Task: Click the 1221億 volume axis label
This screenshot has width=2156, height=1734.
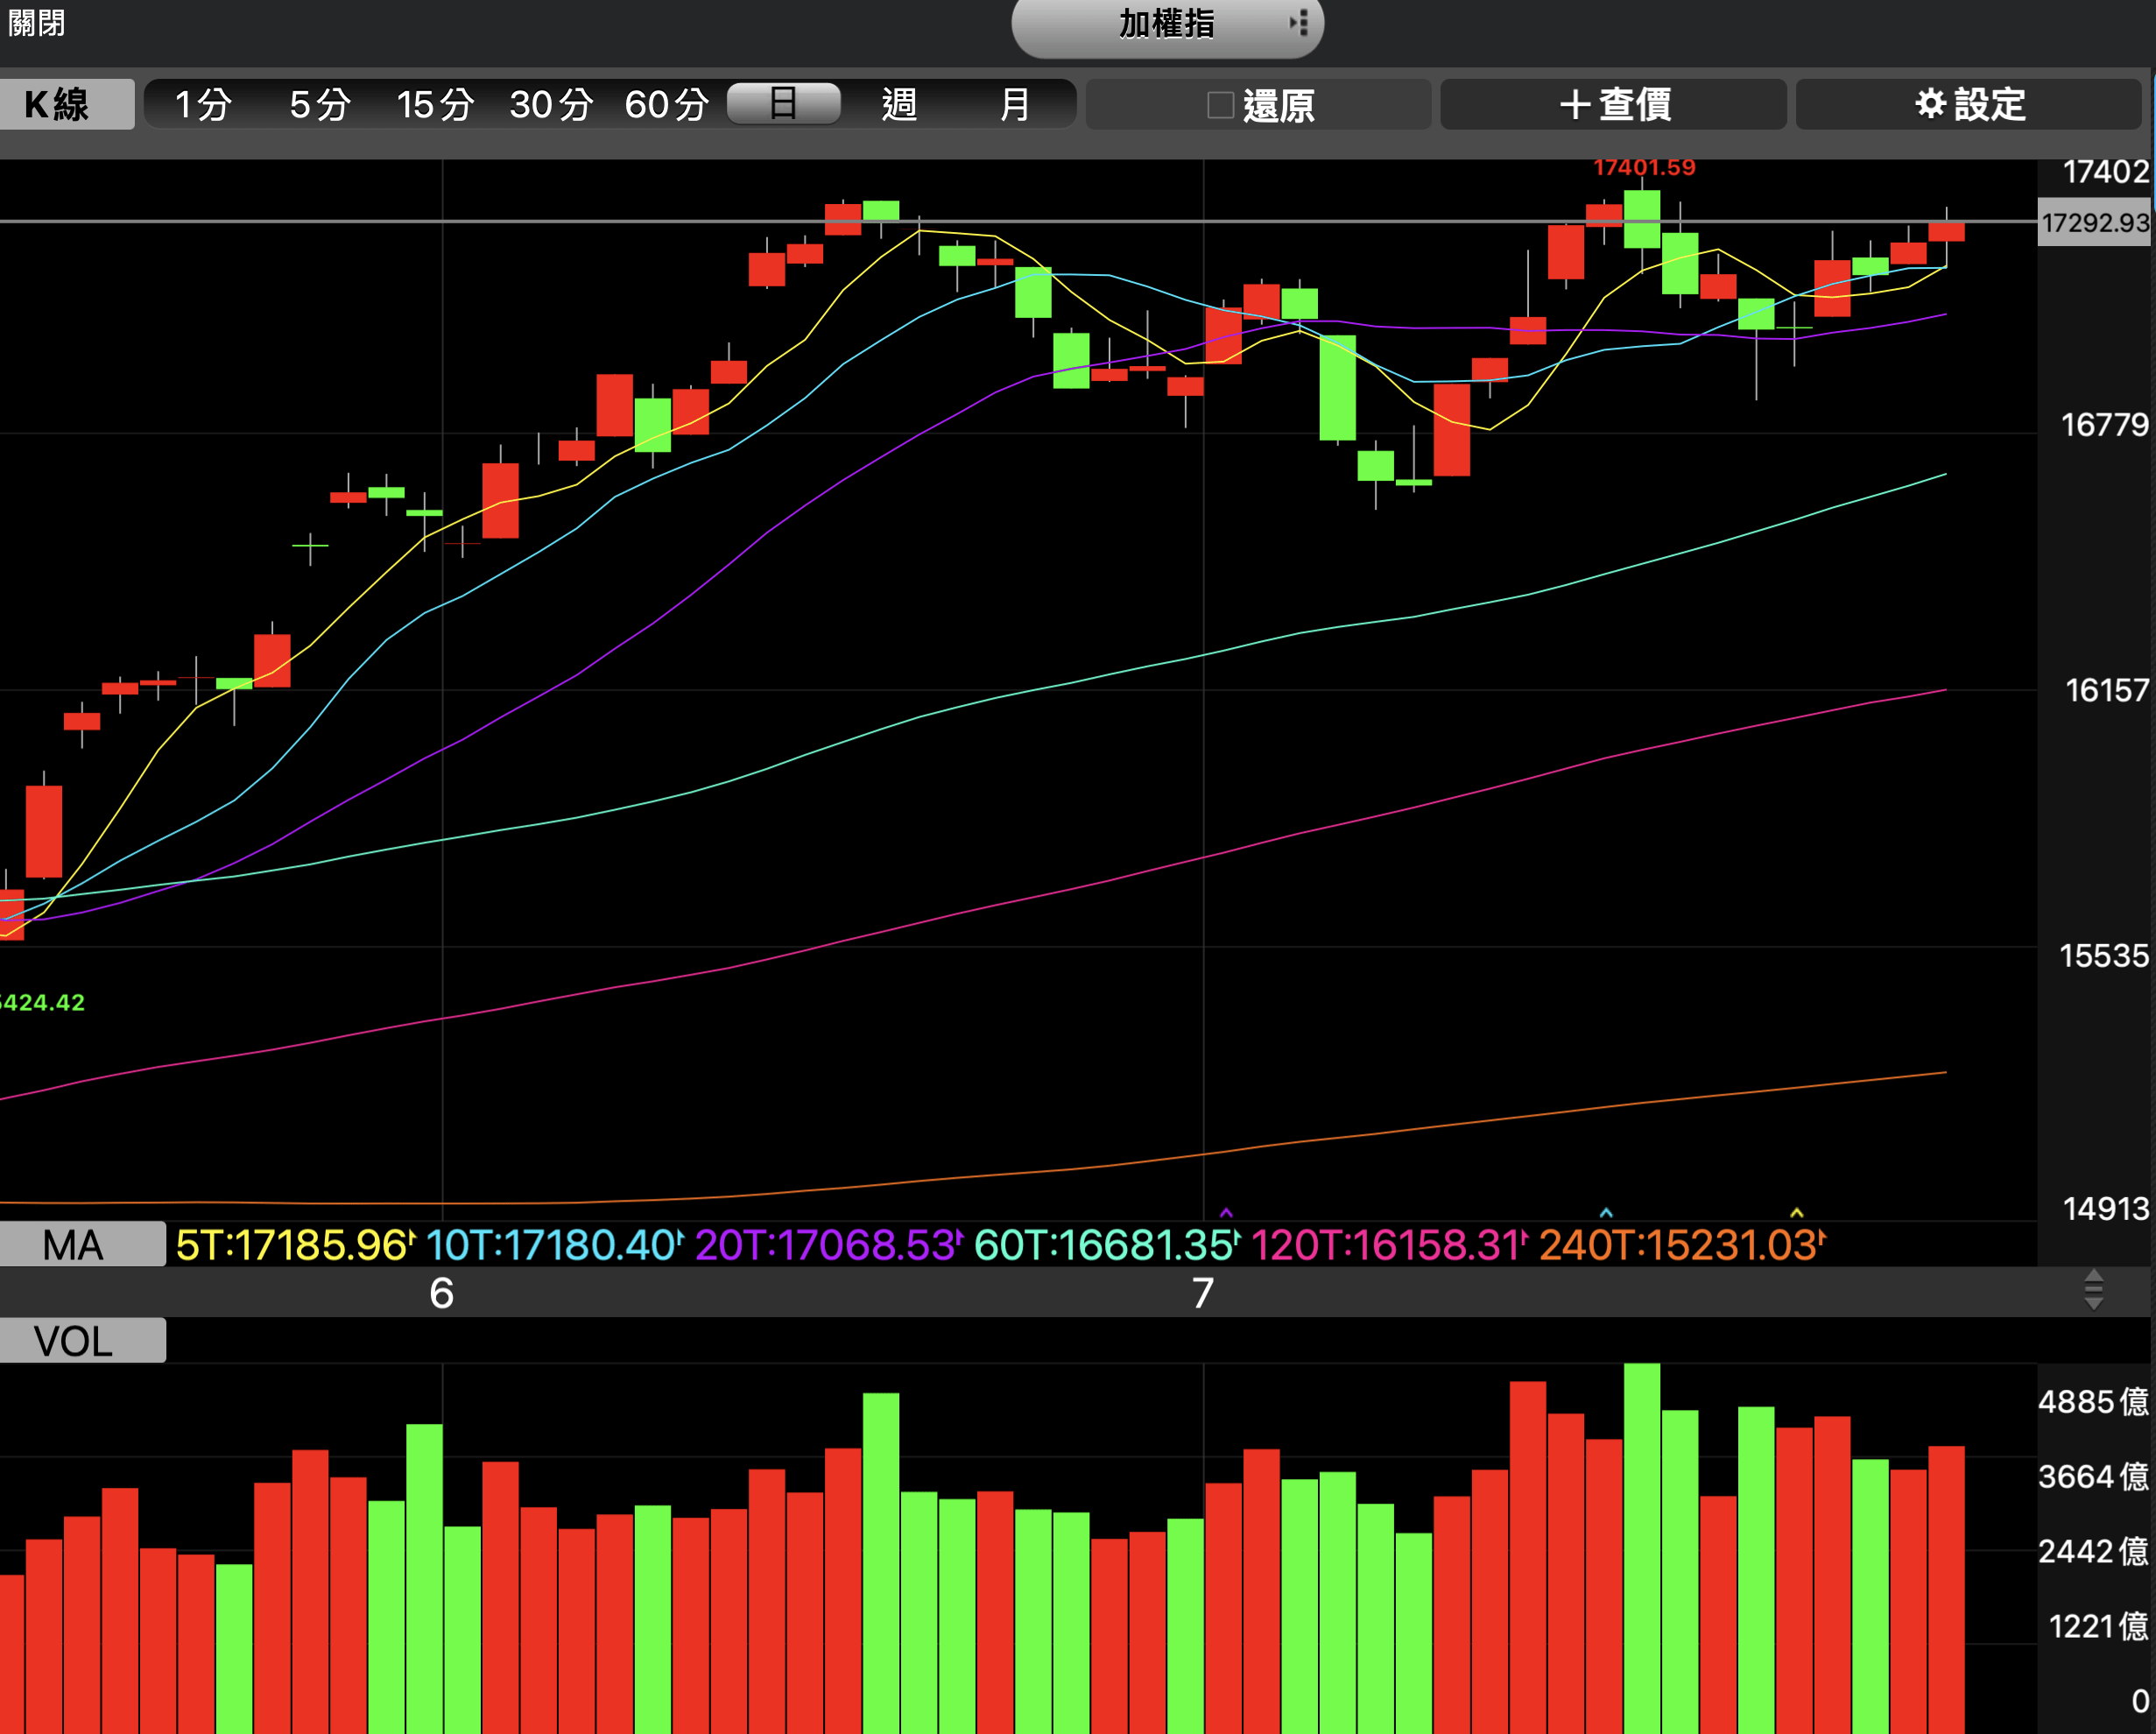Action: (2098, 1626)
